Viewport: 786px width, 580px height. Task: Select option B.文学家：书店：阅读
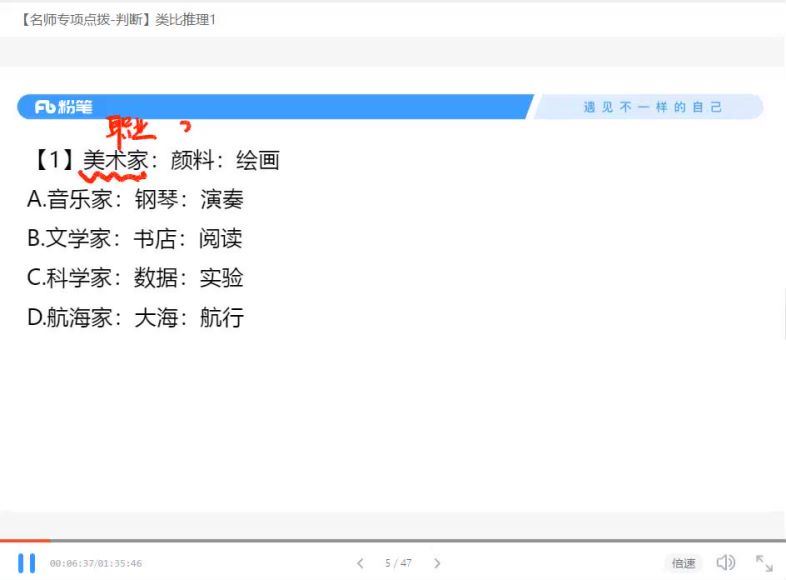tap(135, 239)
